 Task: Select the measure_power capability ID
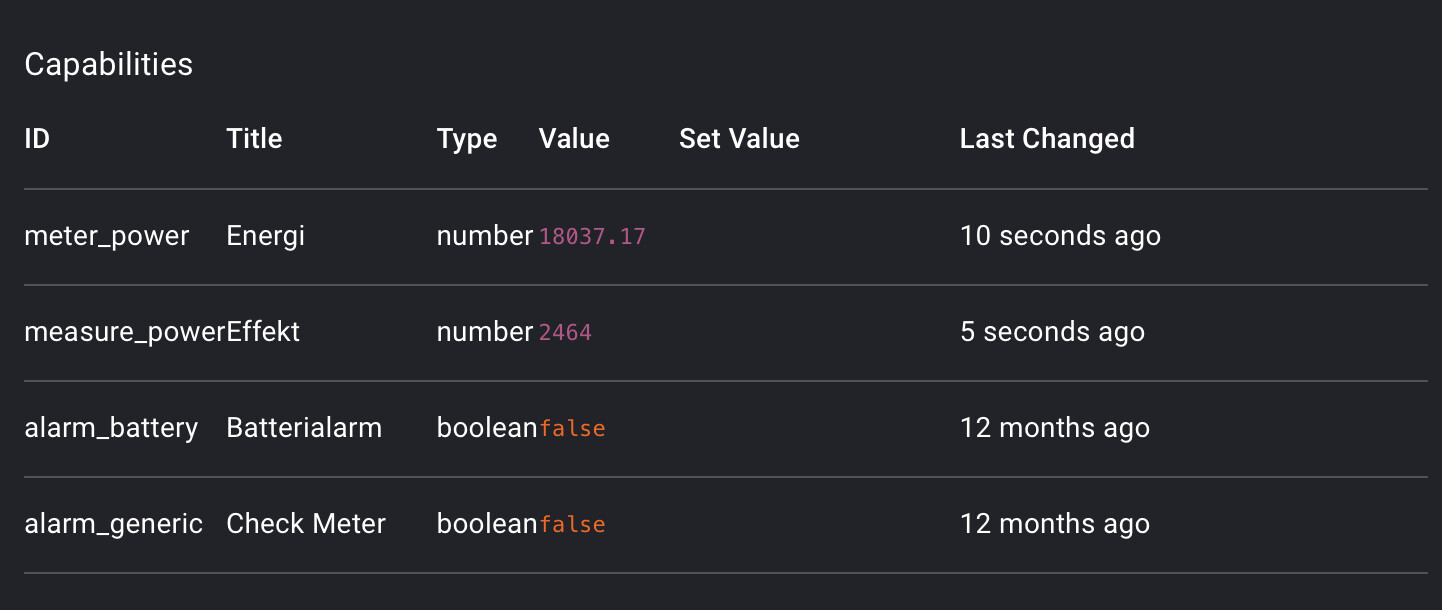[124, 332]
